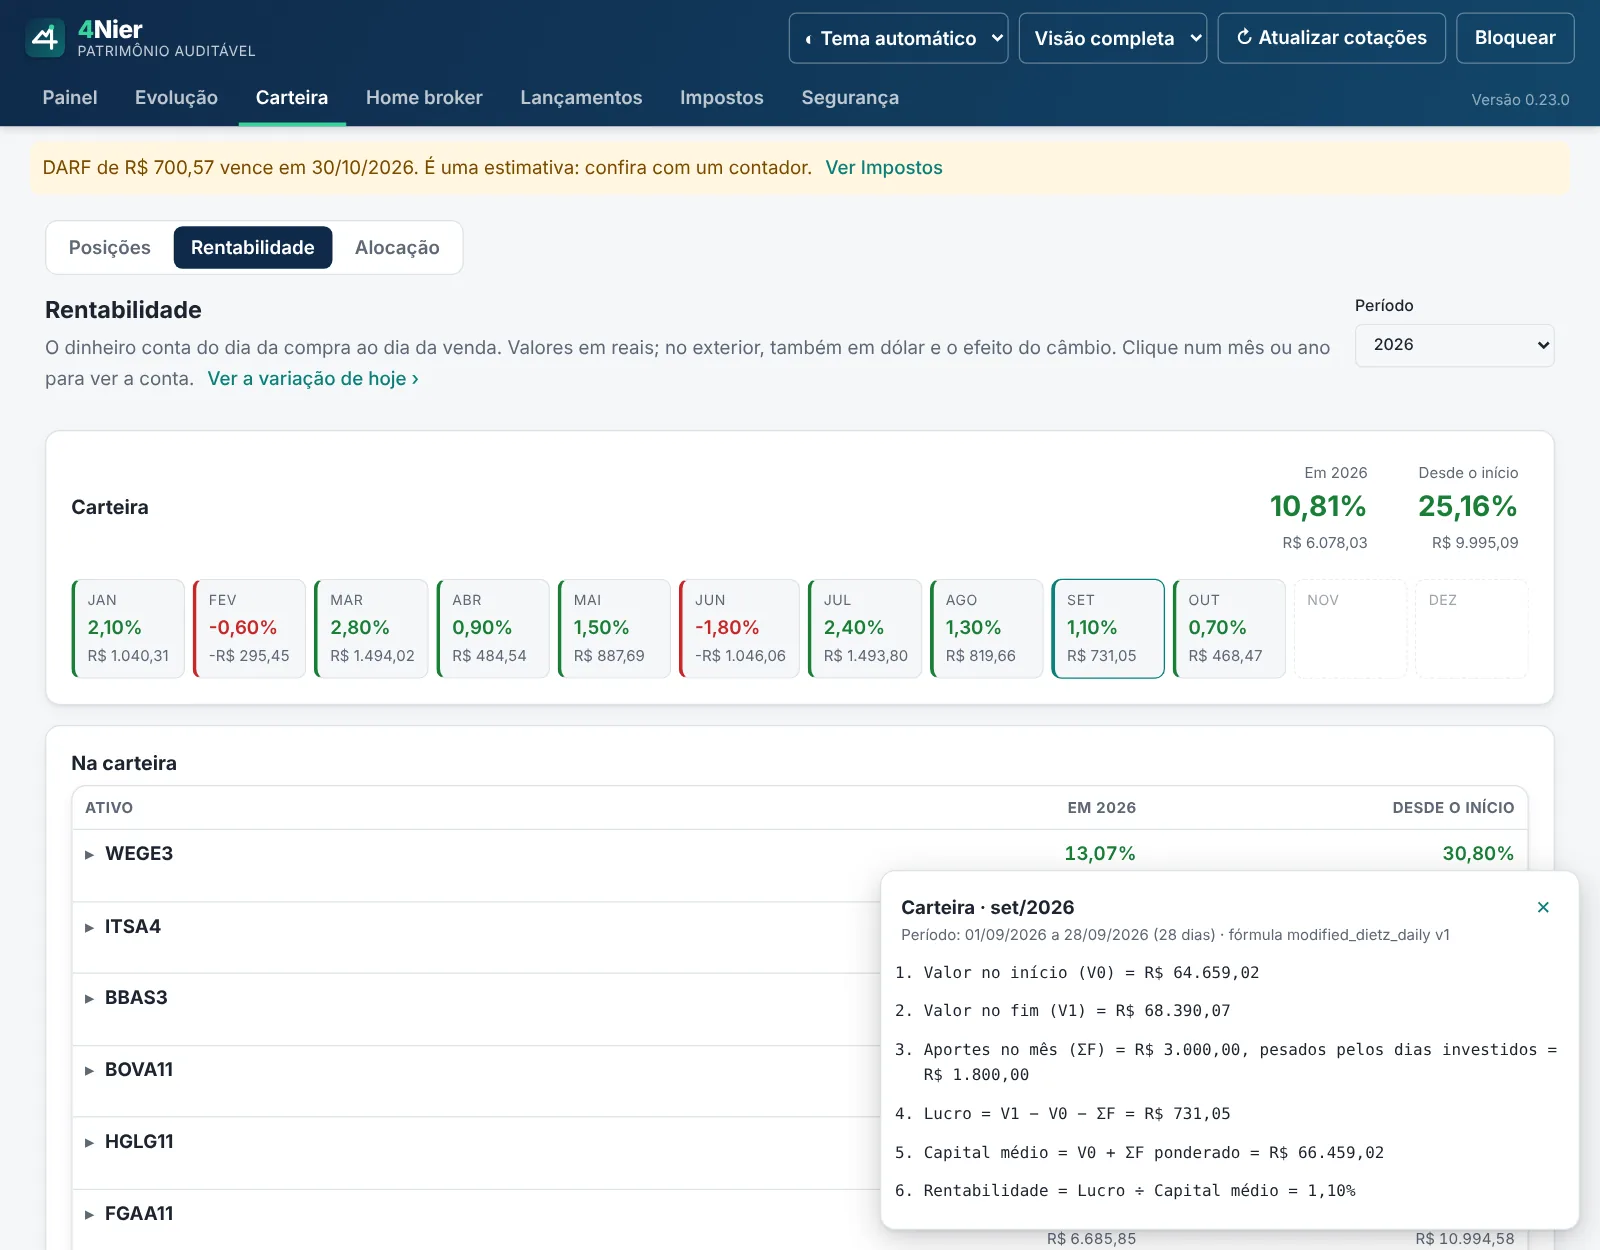The height and width of the screenshot is (1250, 1600).
Task: Go to the Painel tab
Action: tap(70, 98)
